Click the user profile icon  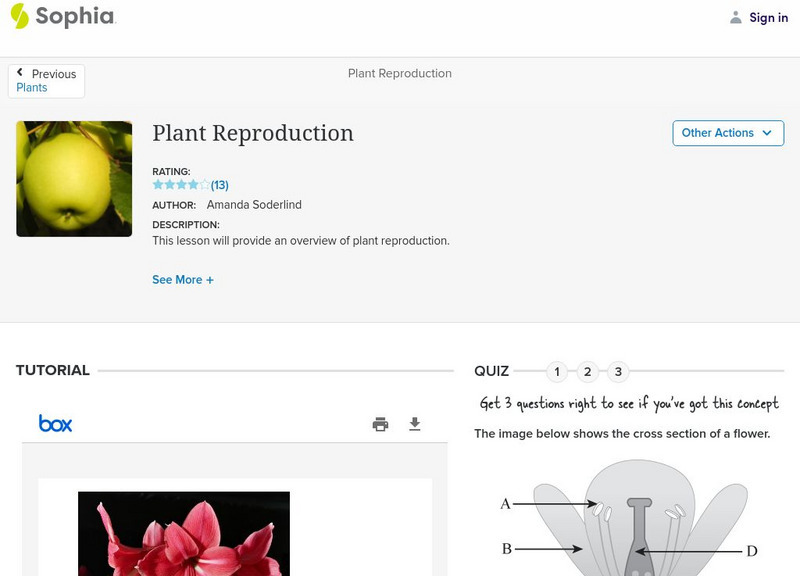736,17
